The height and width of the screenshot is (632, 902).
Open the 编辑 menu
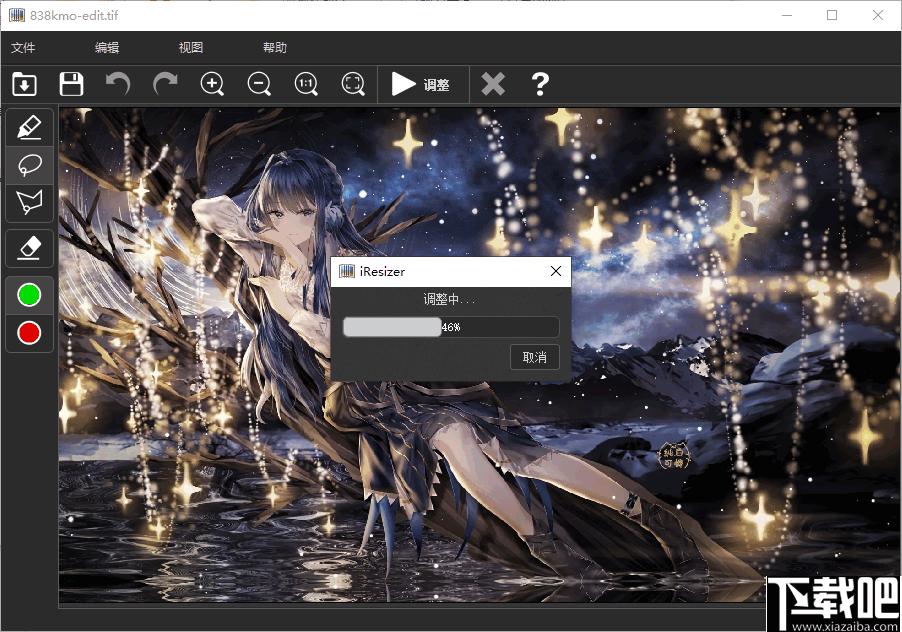107,48
